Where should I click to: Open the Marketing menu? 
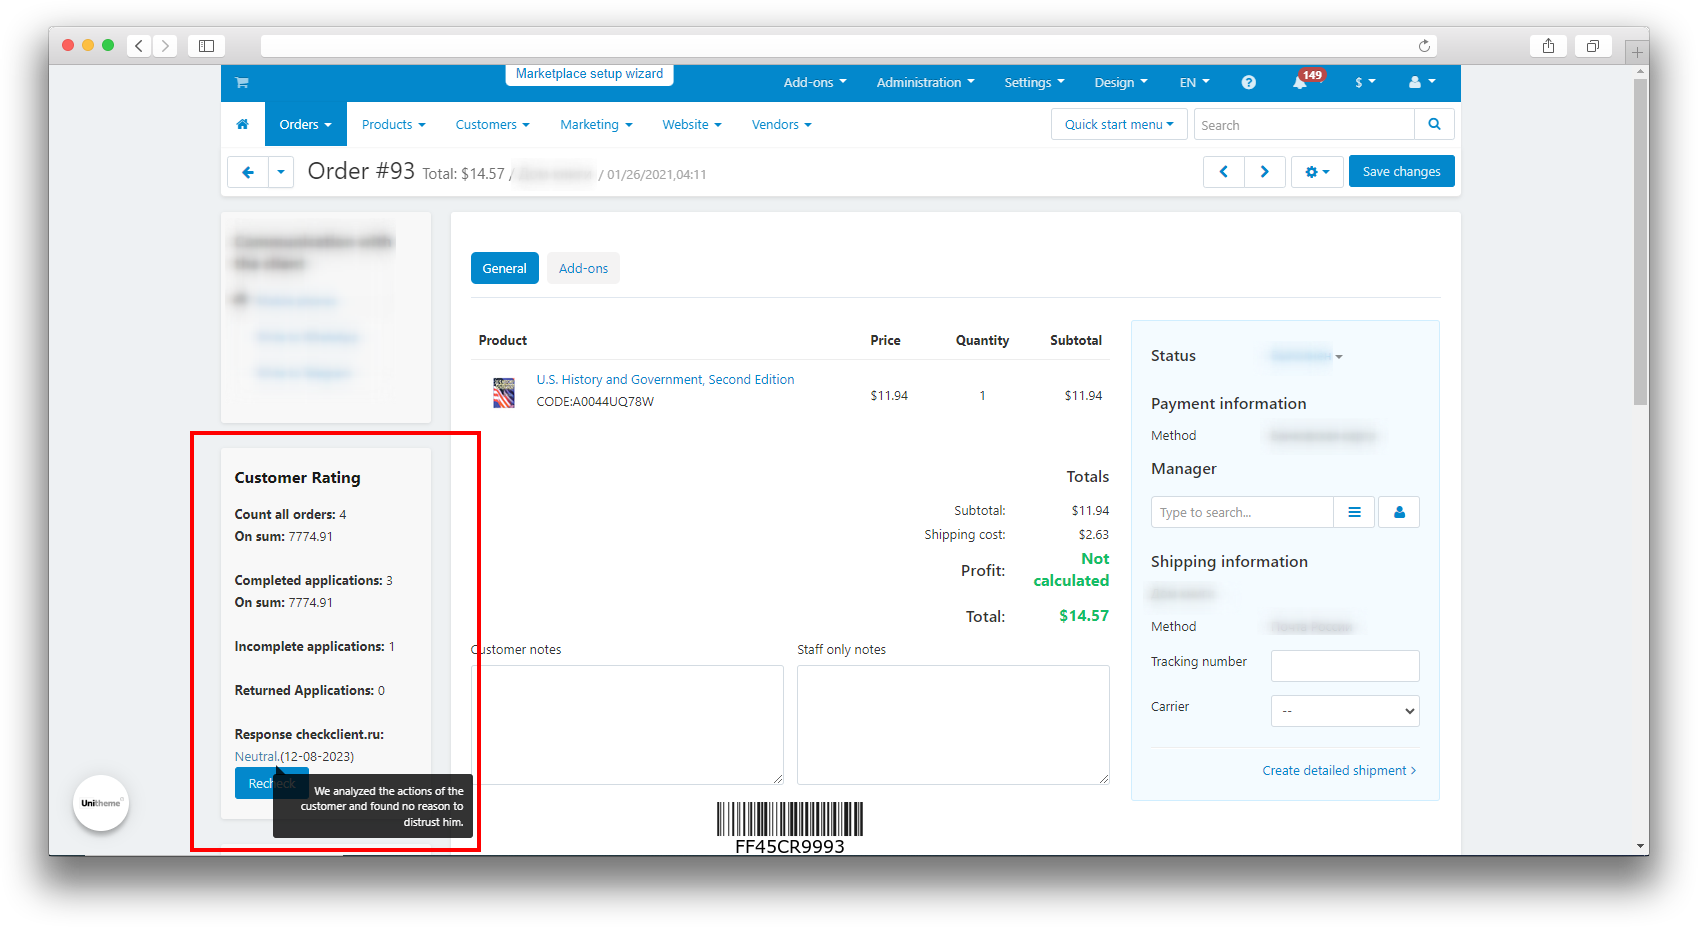(x=596, y=125)
